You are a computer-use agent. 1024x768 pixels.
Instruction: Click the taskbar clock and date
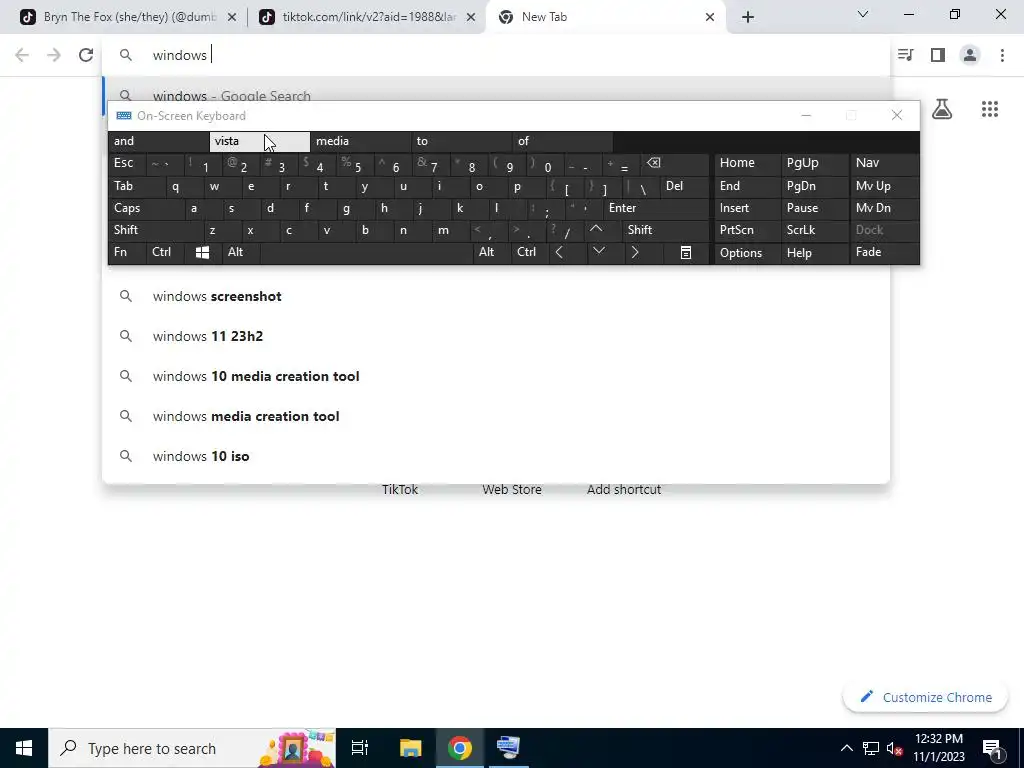click(938, 748)
